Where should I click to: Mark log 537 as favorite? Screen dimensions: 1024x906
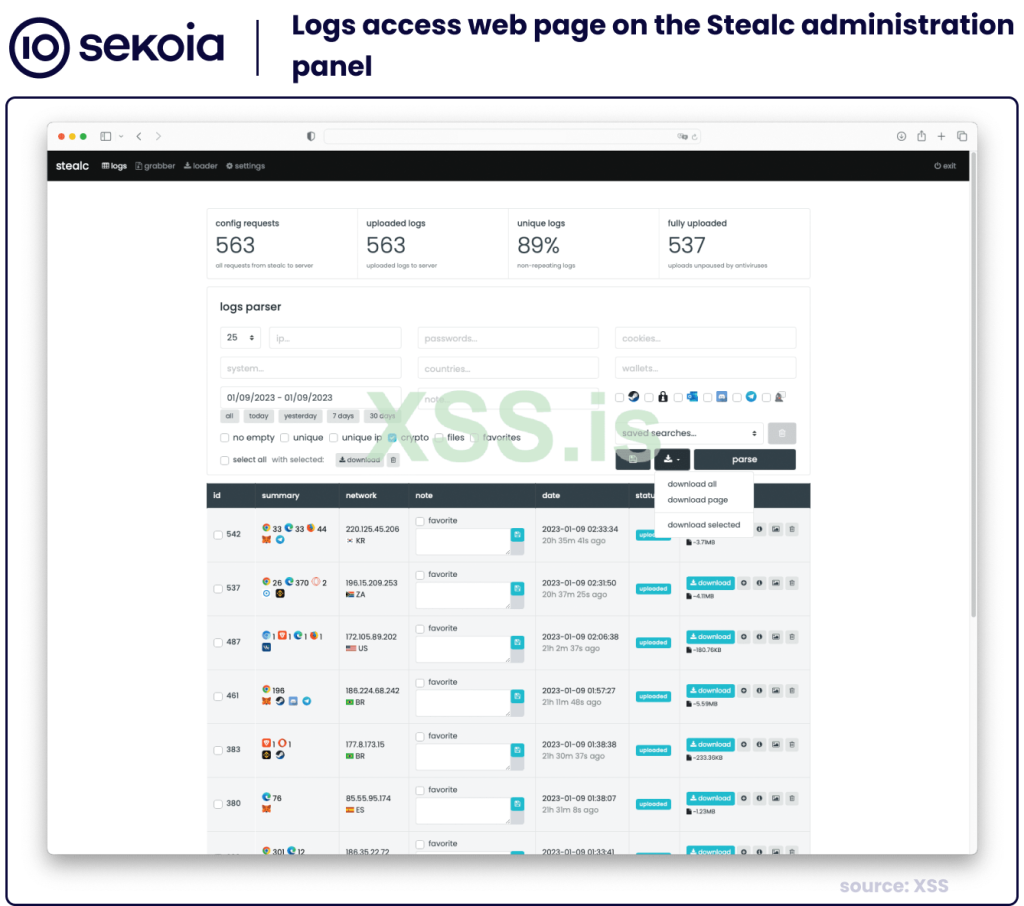pyautogui.click(x=420, y=575)
